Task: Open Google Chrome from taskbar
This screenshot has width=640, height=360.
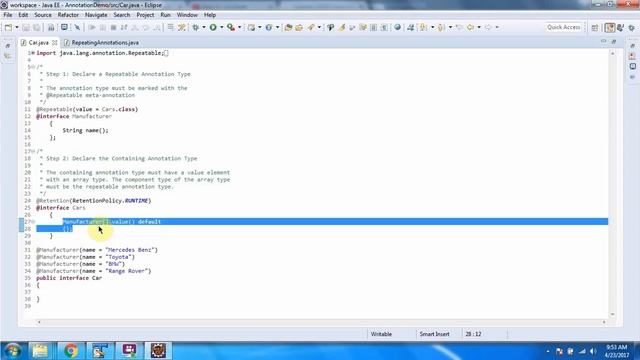Action: 71,351
